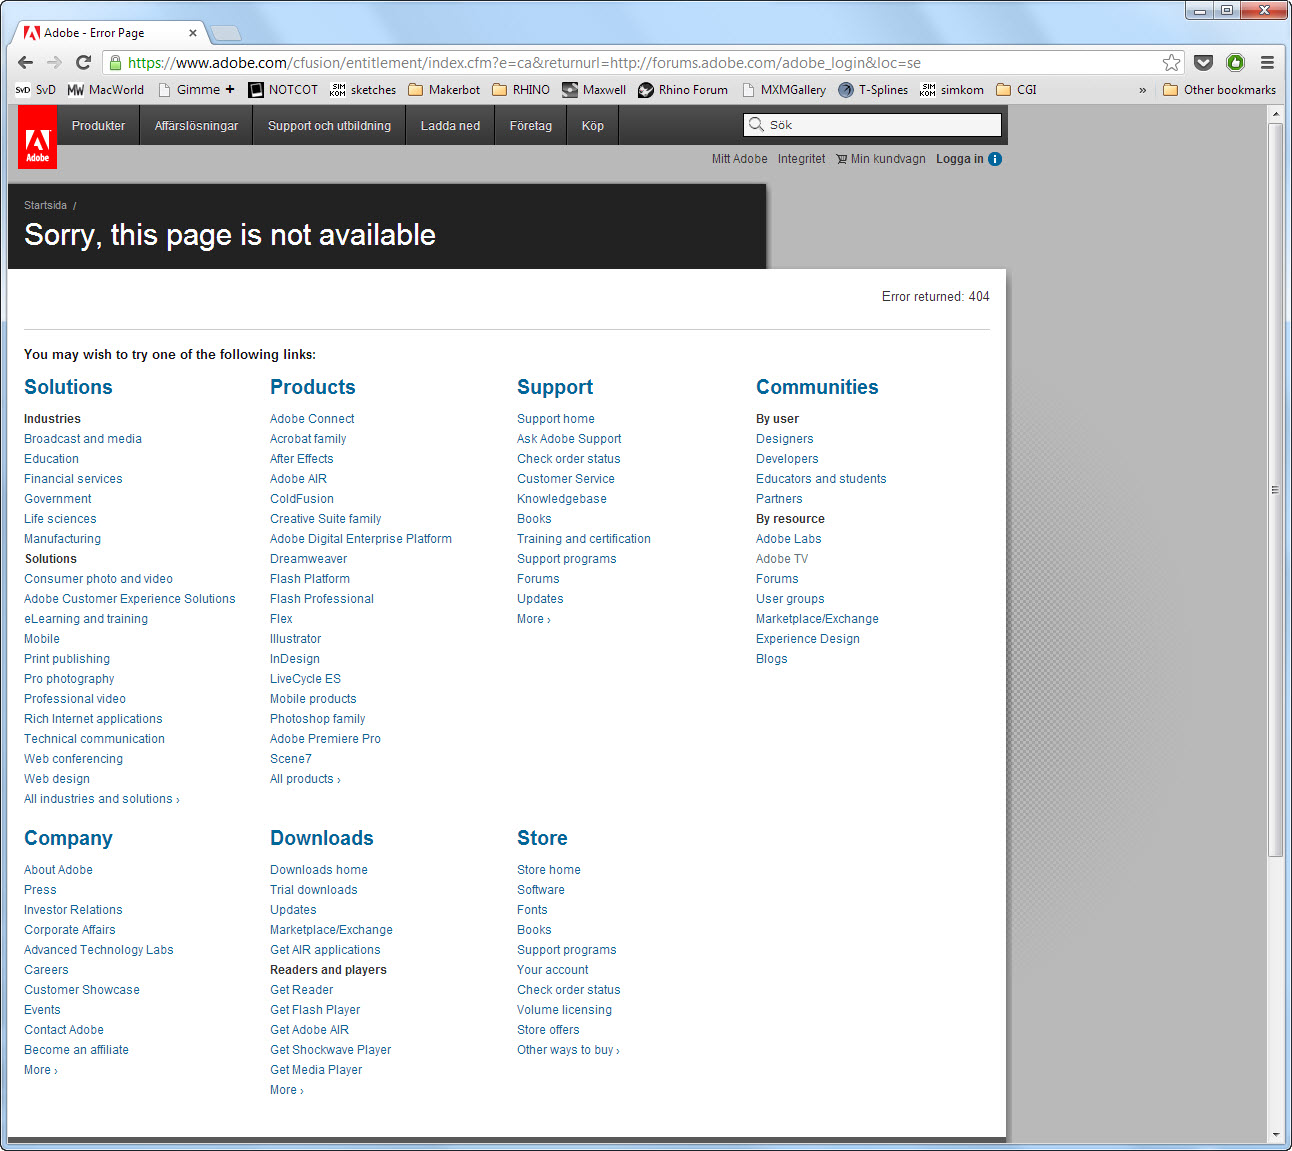Open Maxwell bookmark
The height and width of the screenshot is (1151, 1292).
click(x=594, y=90)
